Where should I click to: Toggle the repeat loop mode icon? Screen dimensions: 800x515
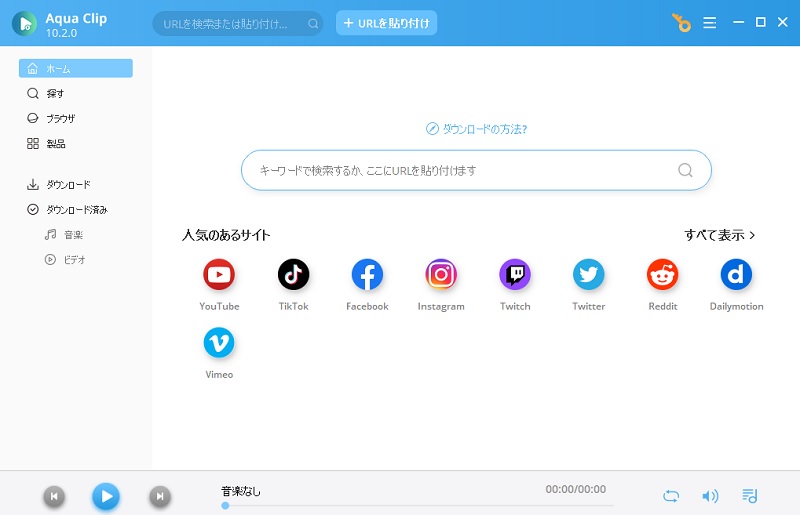point(671,496)
